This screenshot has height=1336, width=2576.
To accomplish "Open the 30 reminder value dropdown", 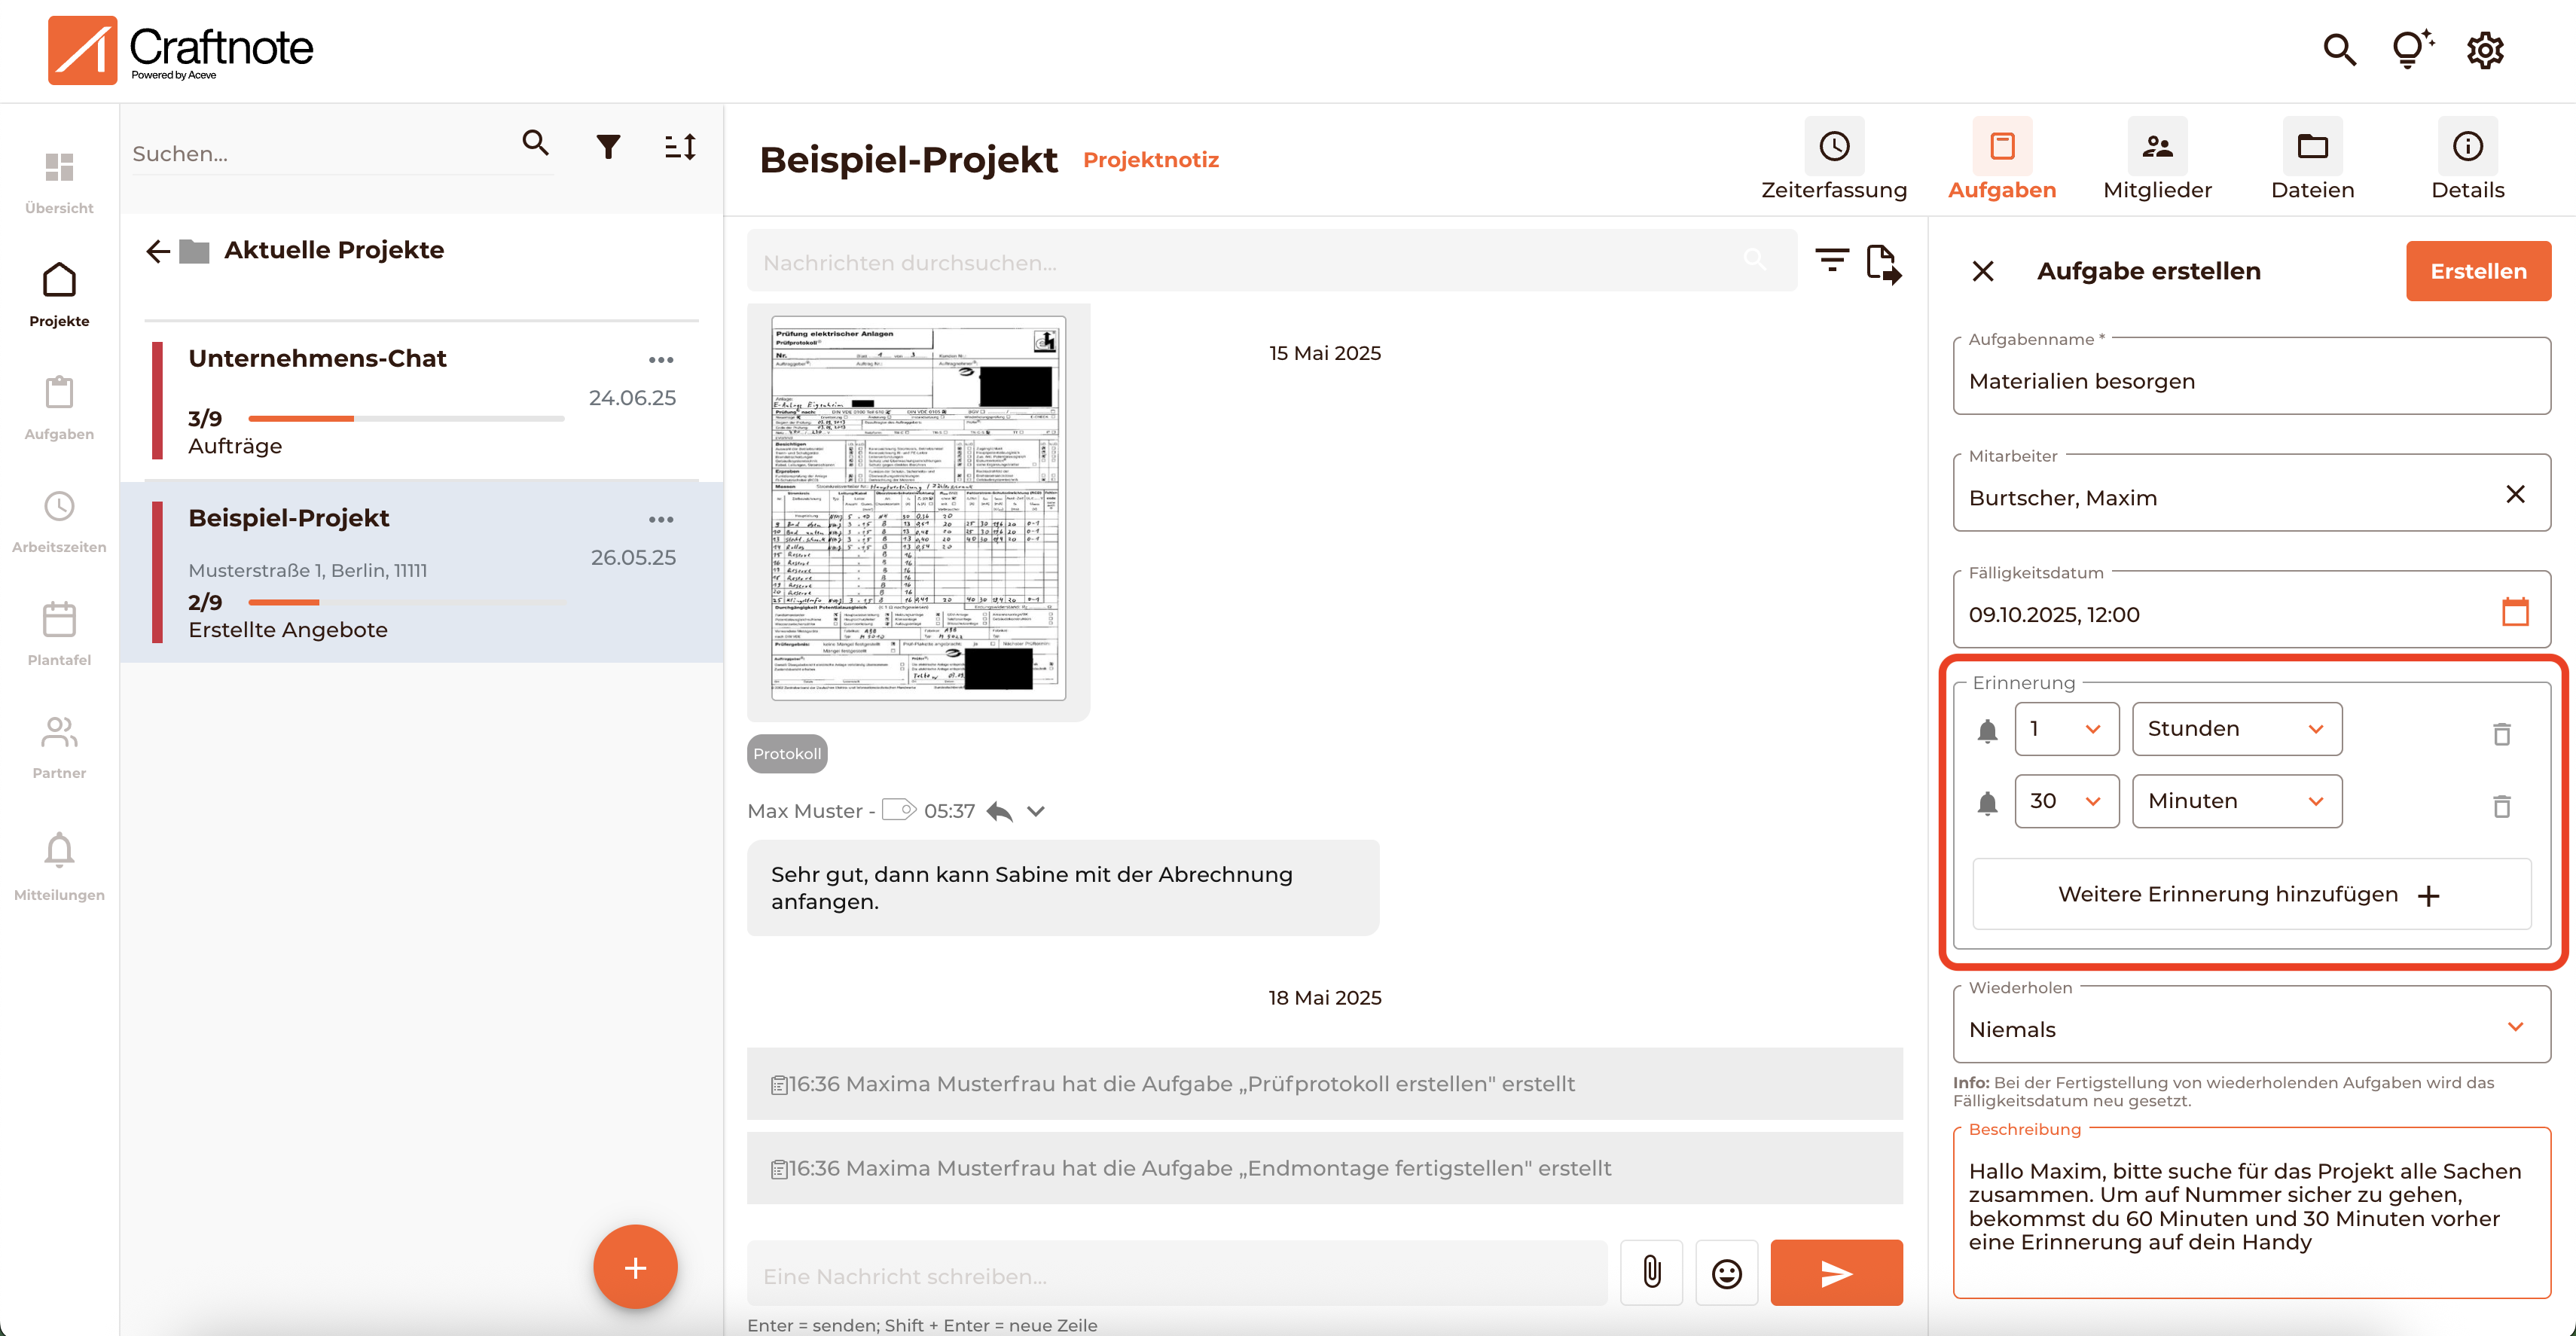I will point(2066,801).
